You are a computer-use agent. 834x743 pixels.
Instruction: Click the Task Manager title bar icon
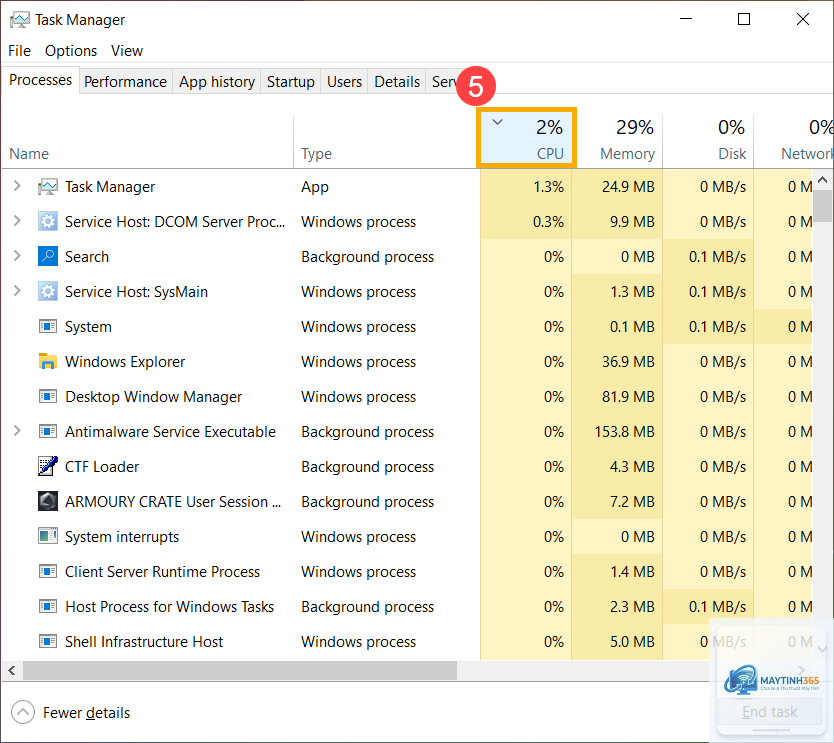(20, 20)
